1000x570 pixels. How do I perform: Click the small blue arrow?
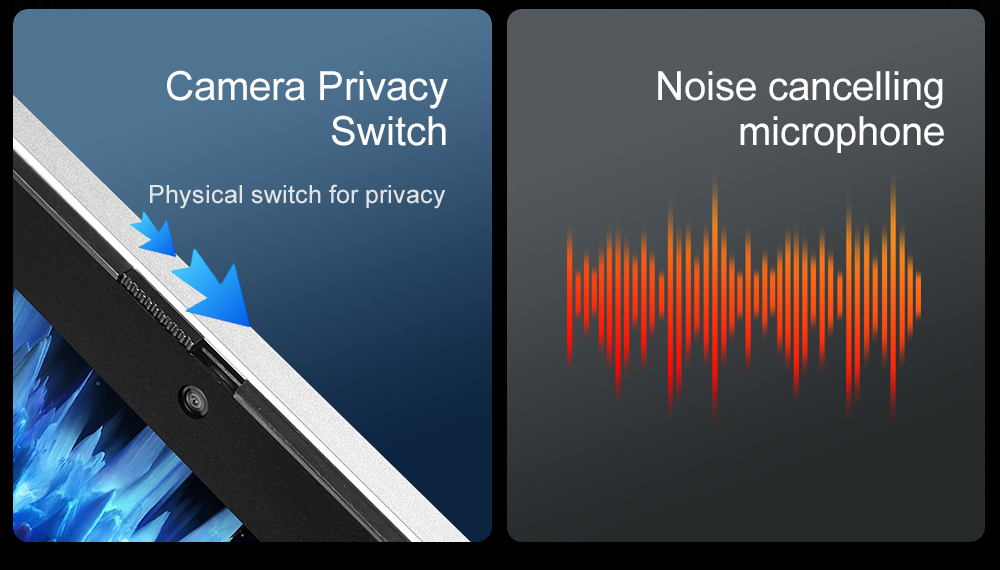(x=153, y=235)
